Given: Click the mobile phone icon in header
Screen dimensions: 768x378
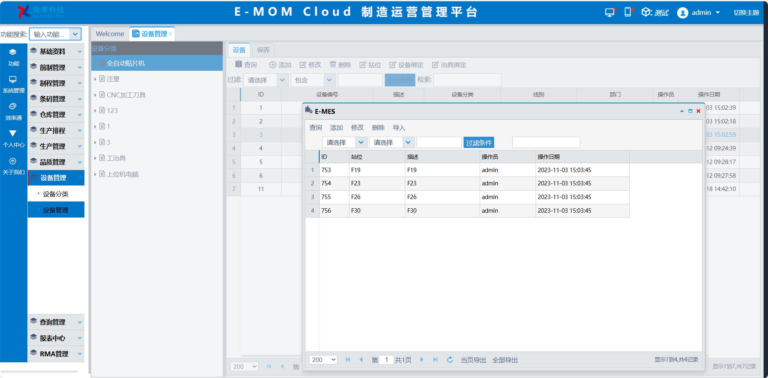Looking at the screenshot, I should [628, 12].
